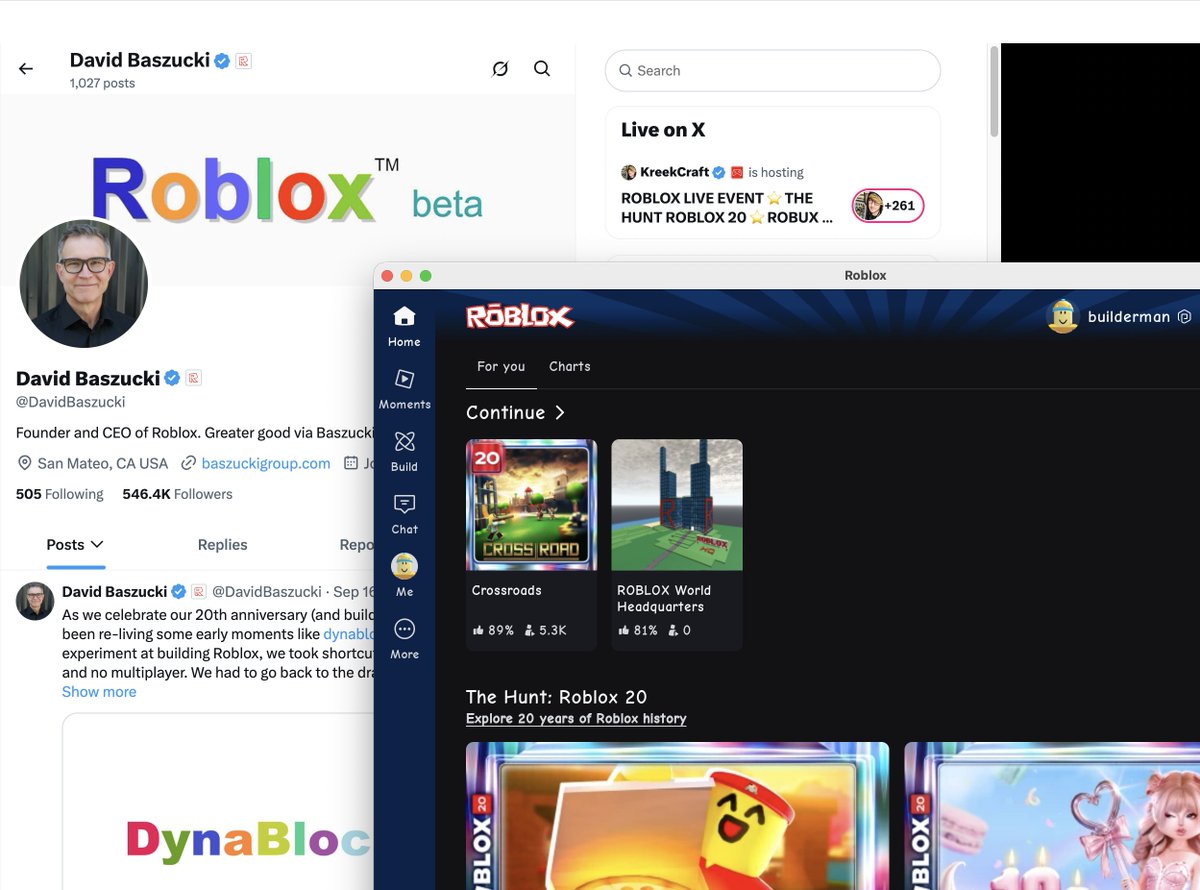Expand the Continue section chevron in Roblox
The width and height of the screenshot is (1200, 890).
(x=560, y=412)
